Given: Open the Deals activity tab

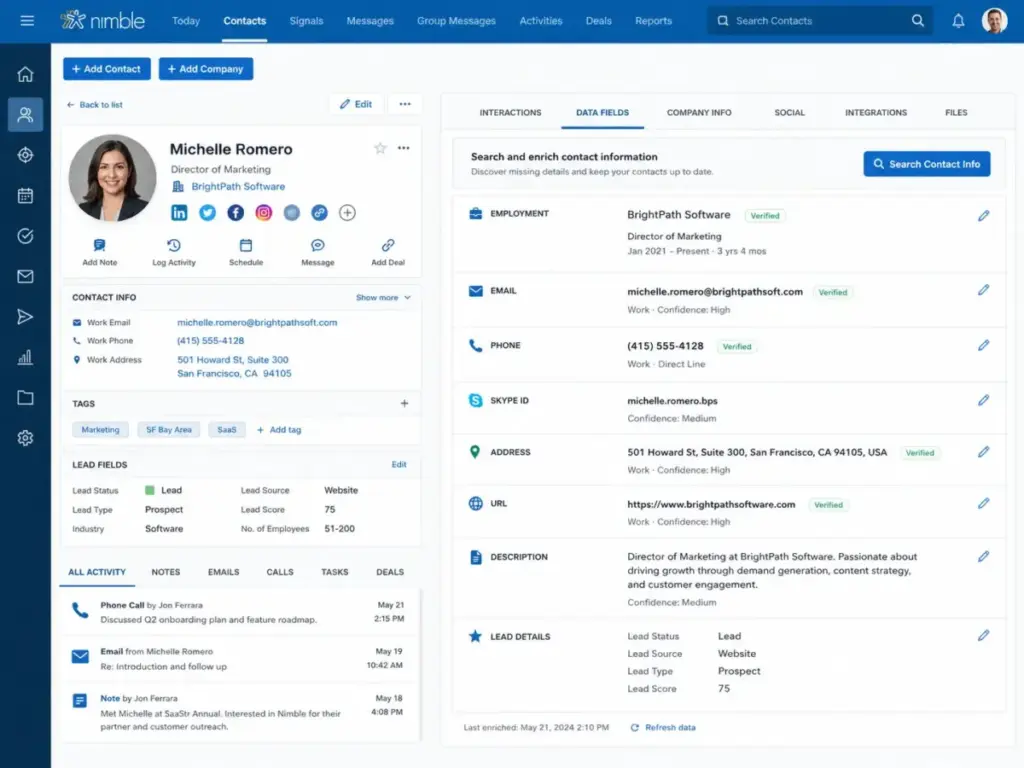Looking at the screenshot, I should (390, 571).
